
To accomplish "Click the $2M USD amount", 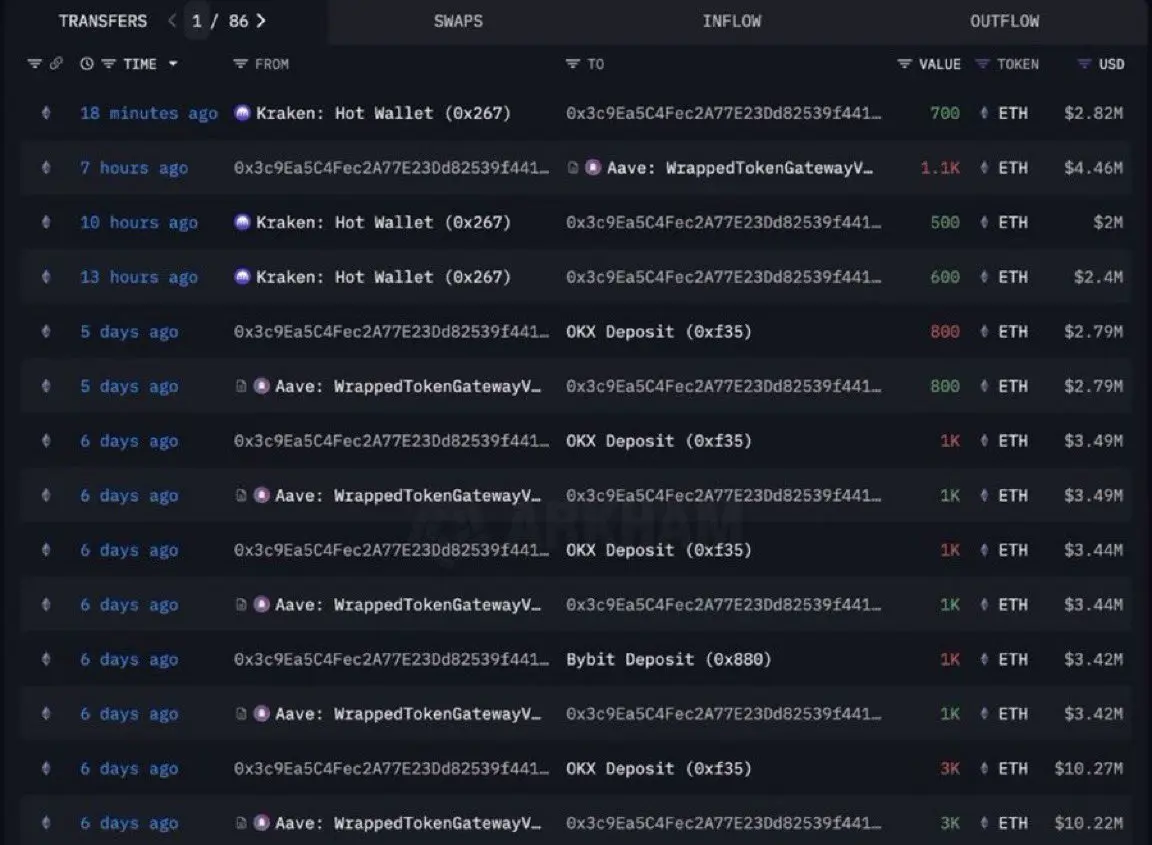I will [1108, 222].
